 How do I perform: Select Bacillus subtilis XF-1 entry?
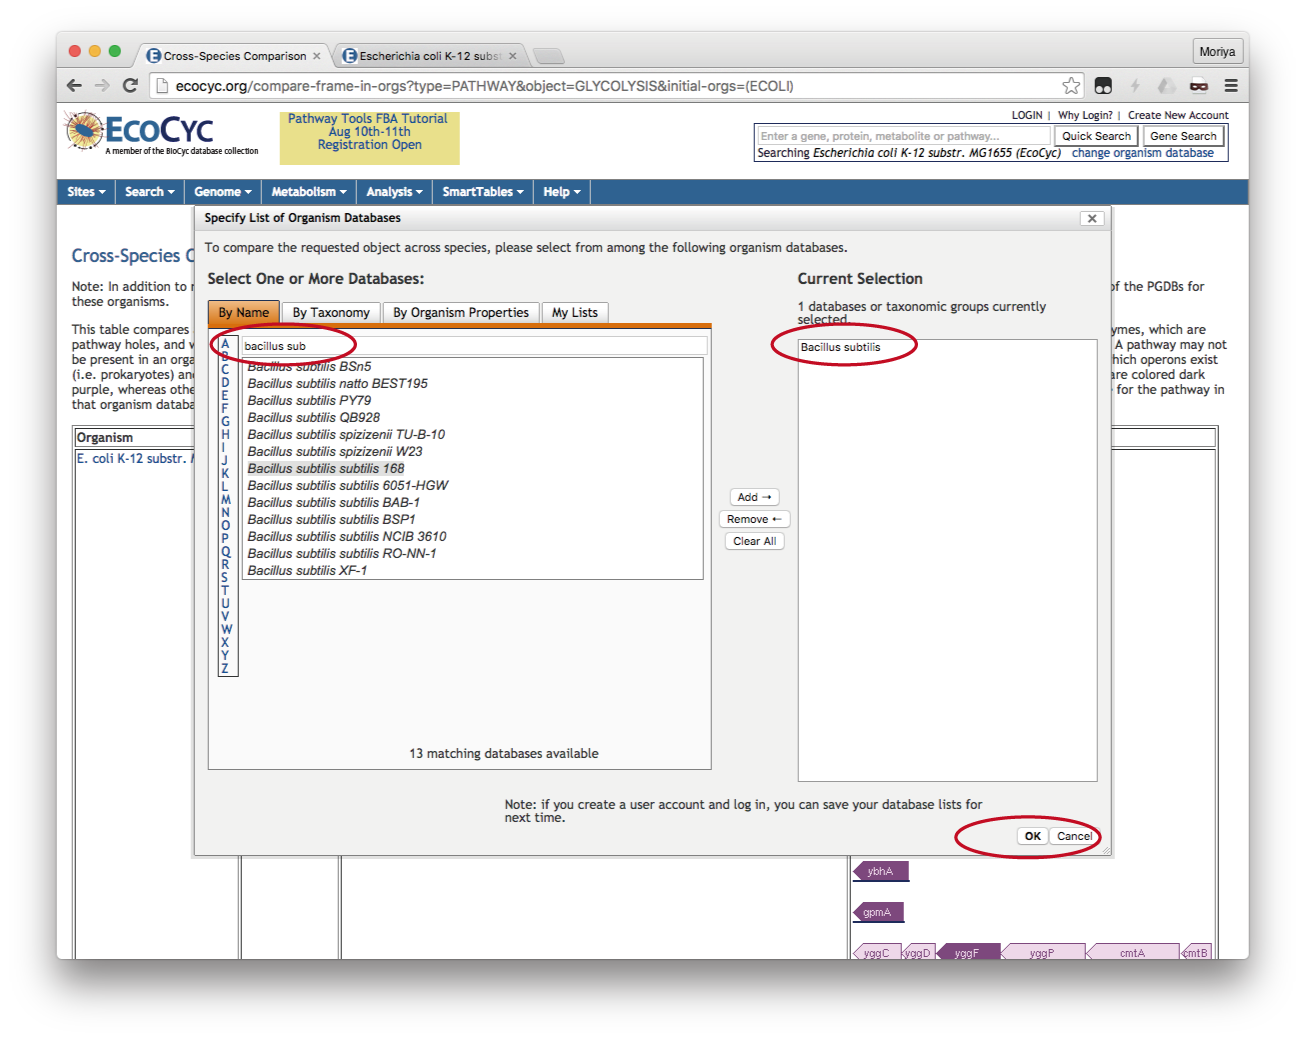[x=307, y=571]
